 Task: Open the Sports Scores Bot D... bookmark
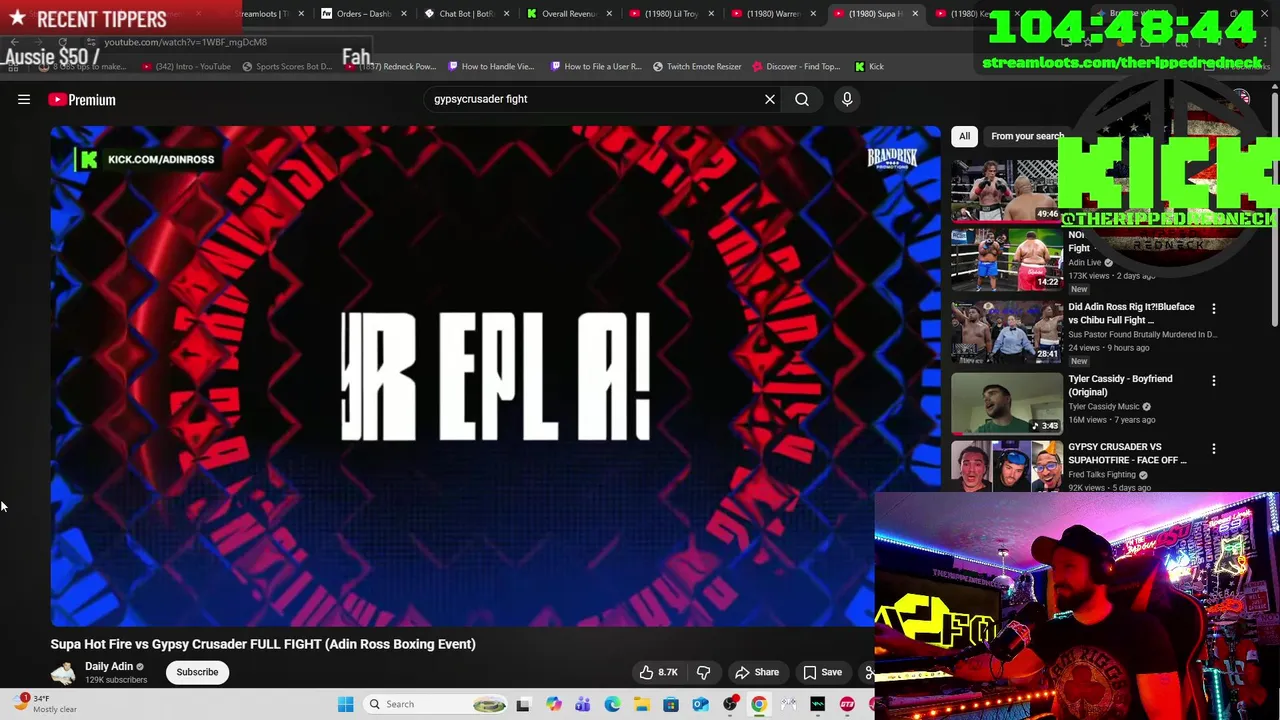point(286,67)
